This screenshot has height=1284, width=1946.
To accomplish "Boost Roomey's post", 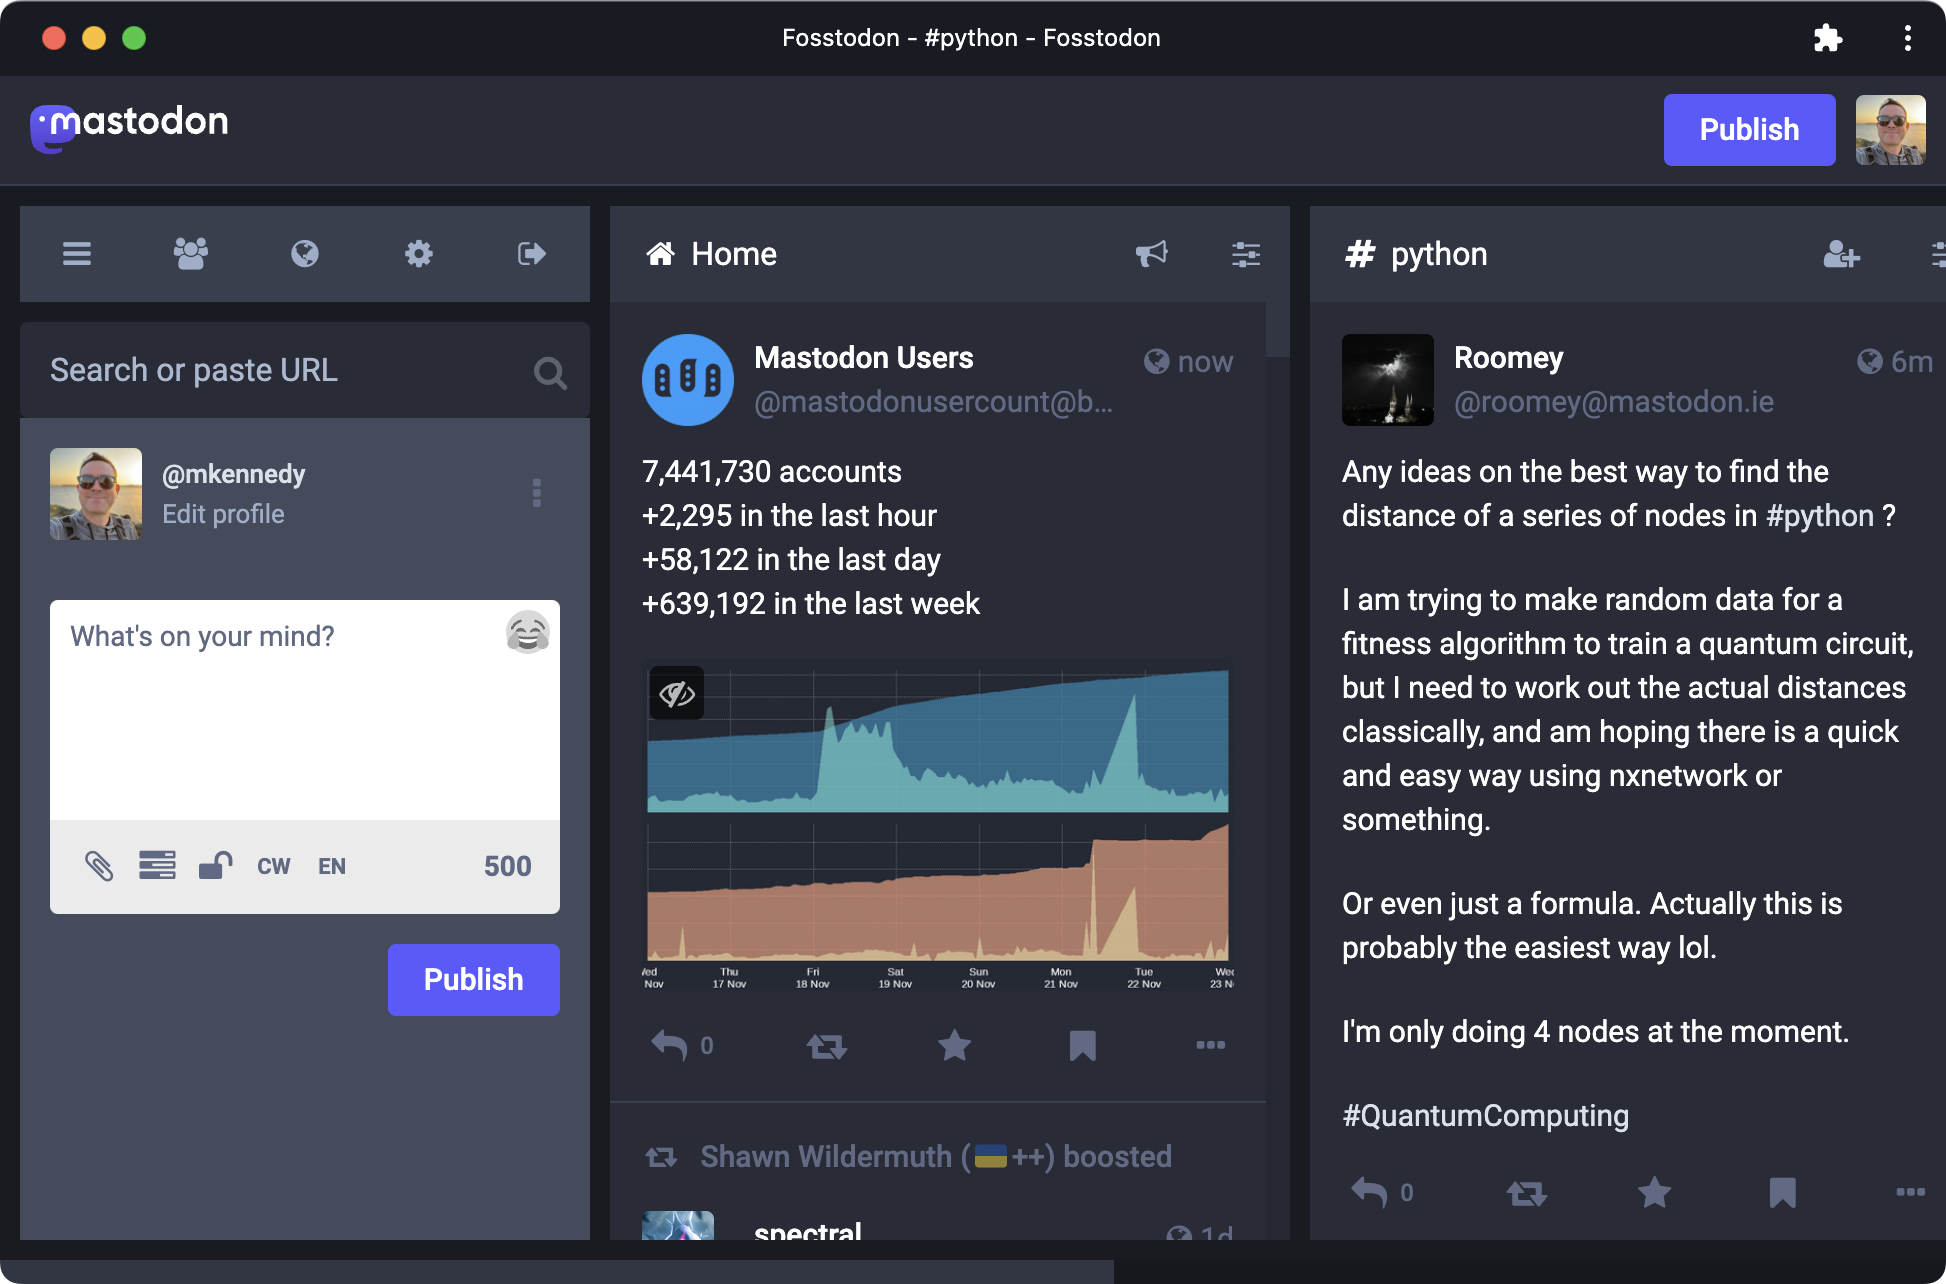I will pyautogui.click(x=1527, y=1192).
